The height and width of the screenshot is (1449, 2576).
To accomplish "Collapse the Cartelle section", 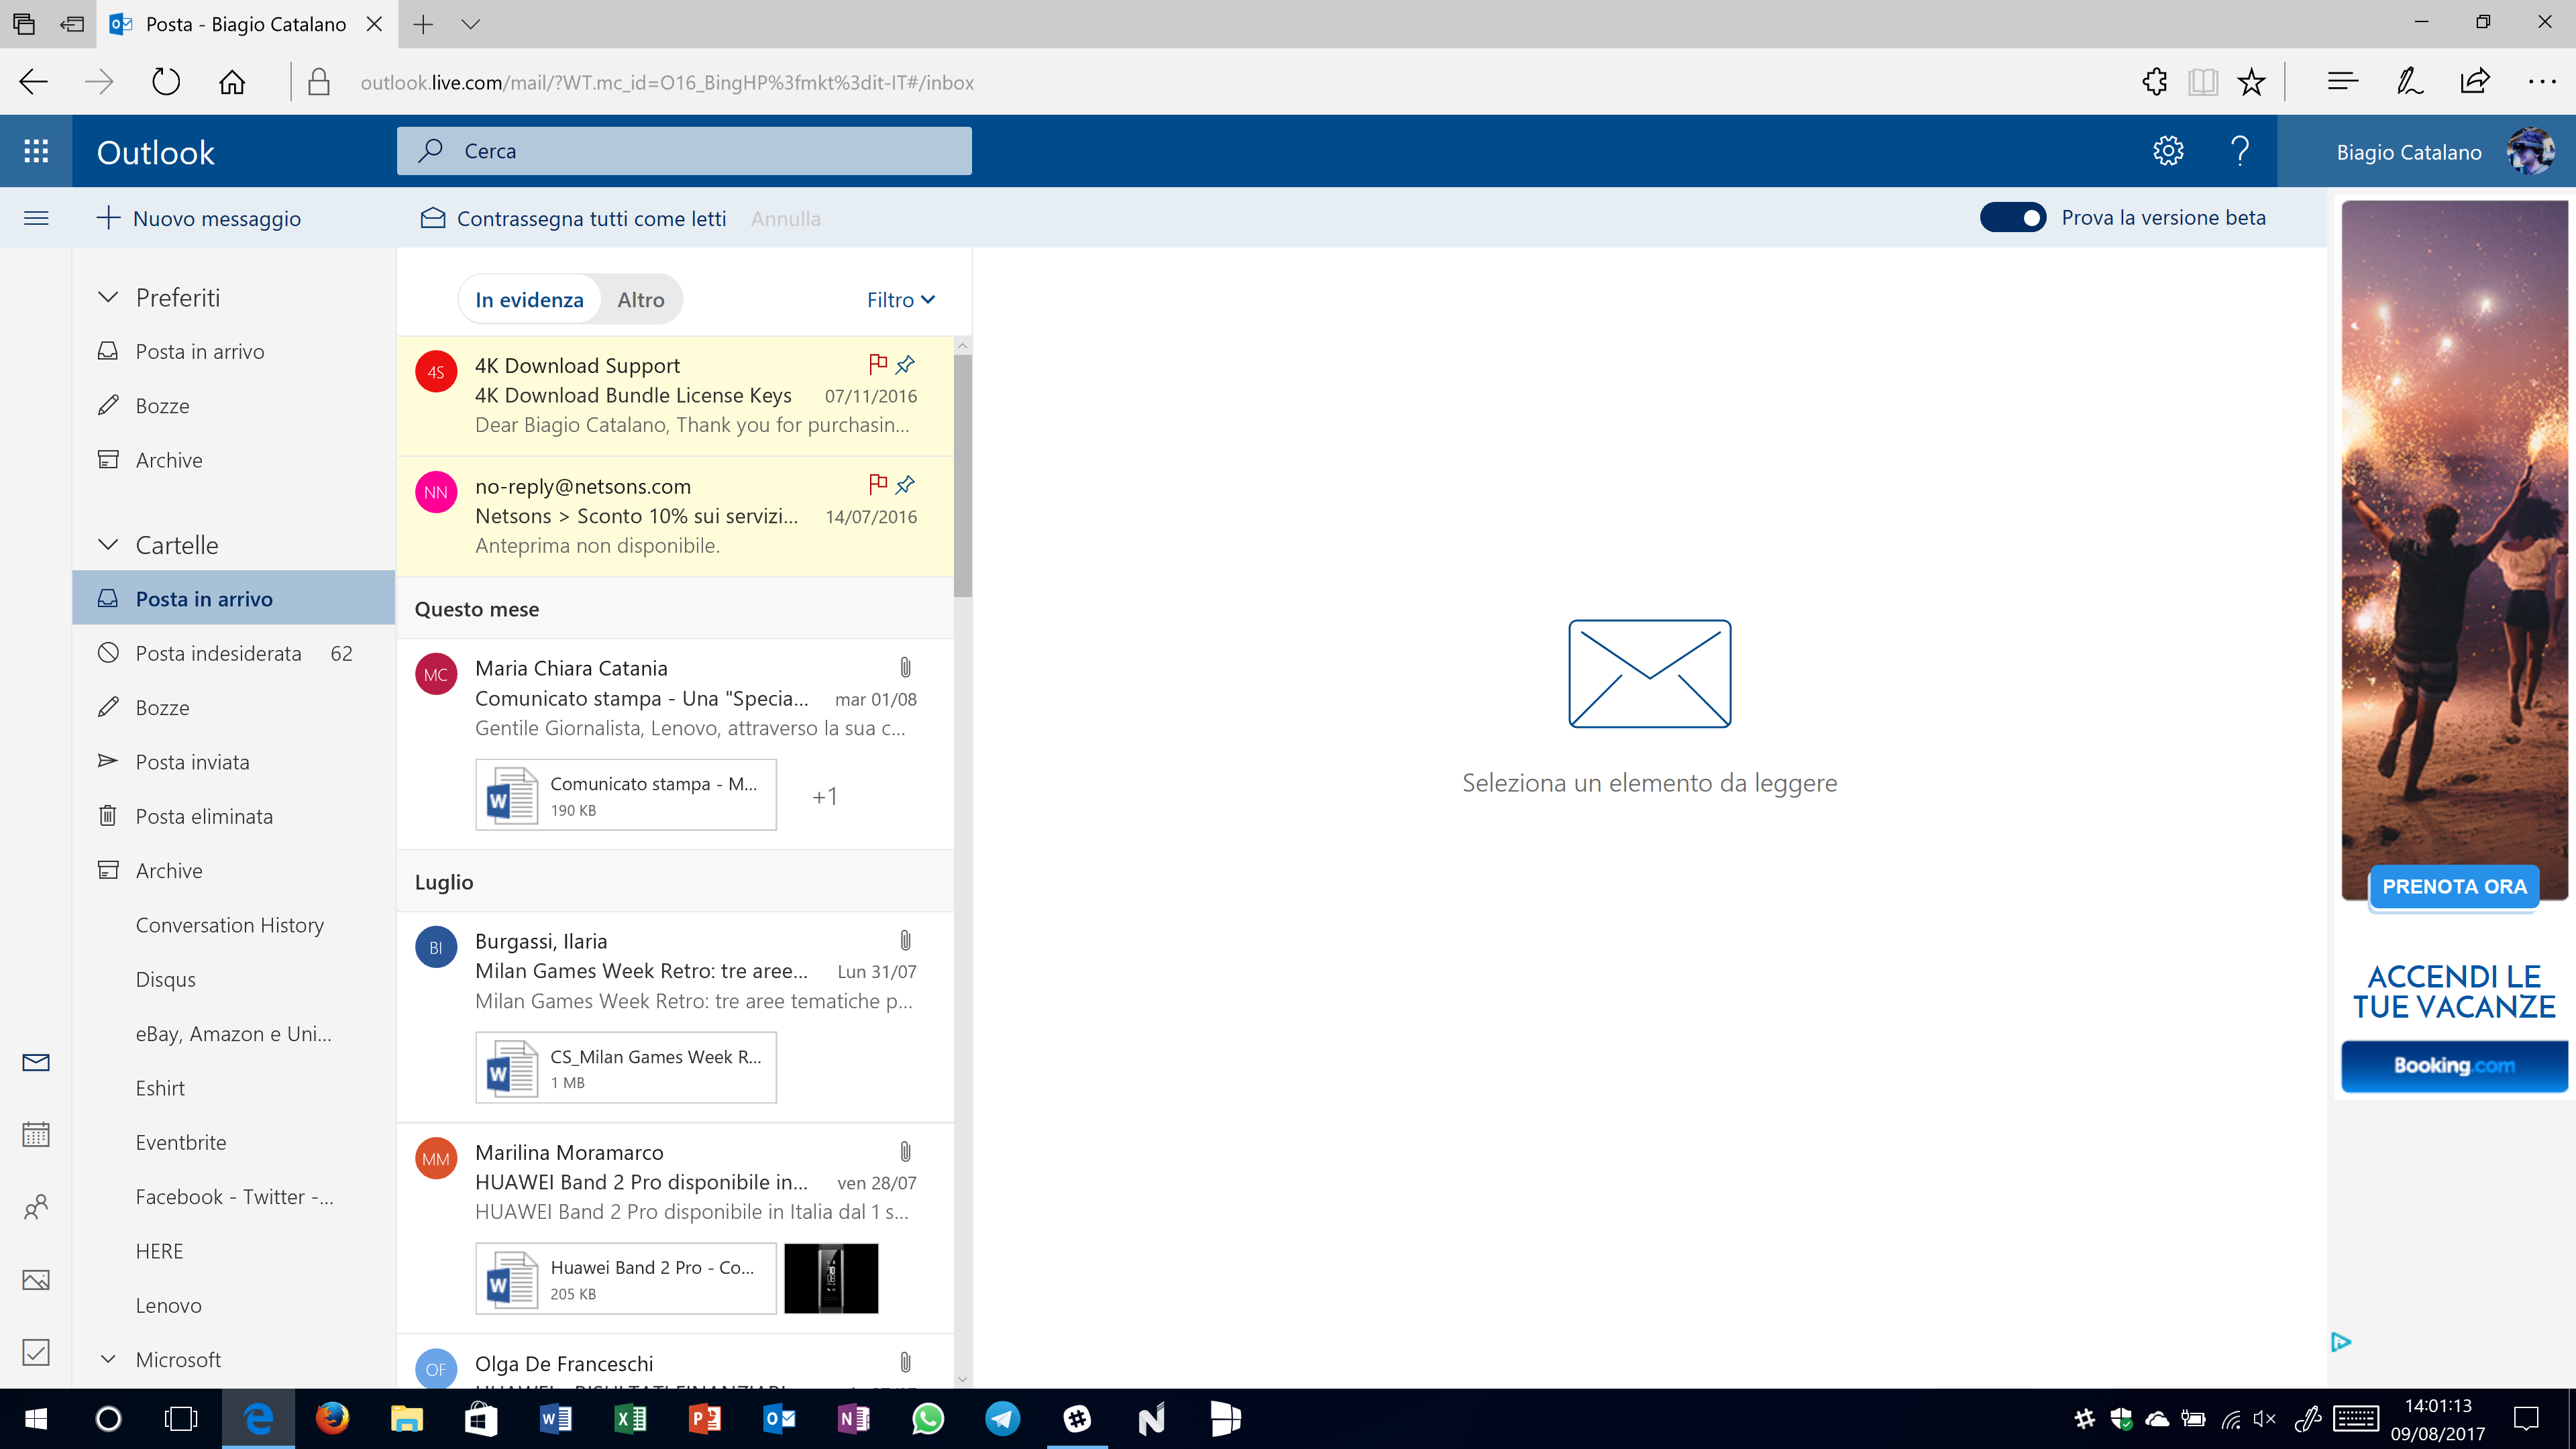I will pos(108,545).
